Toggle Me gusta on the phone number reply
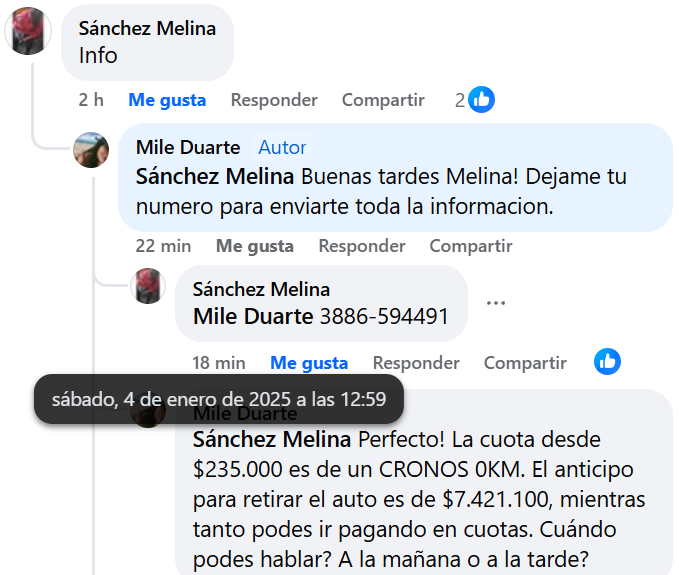The width and height of the screenshot is (679, 575). 309,363
